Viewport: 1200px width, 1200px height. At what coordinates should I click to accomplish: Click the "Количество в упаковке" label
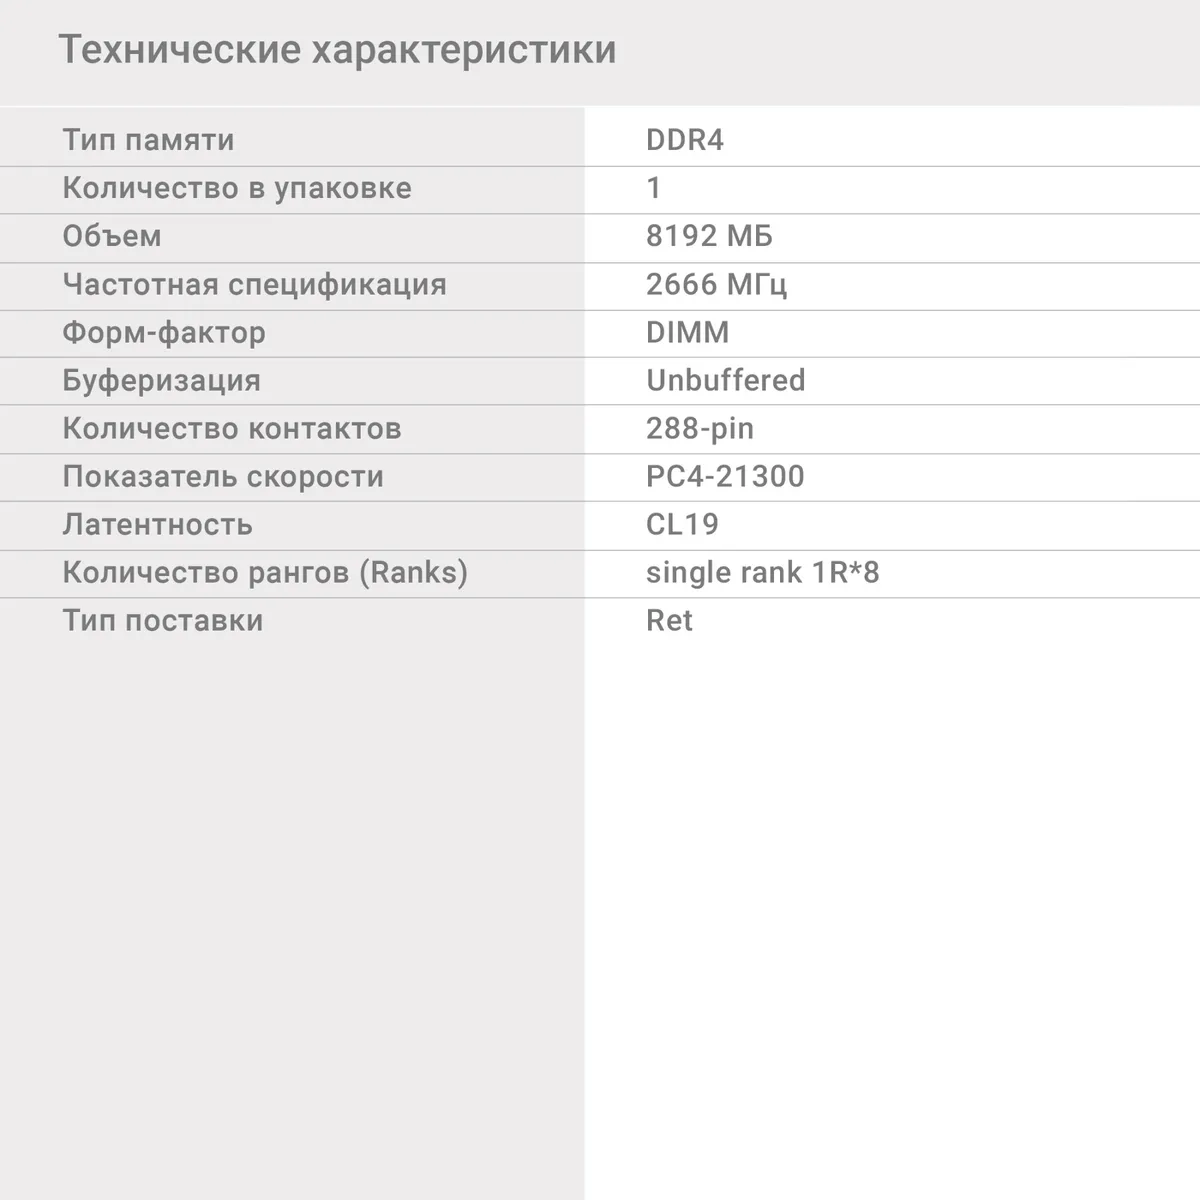point(236,188)
